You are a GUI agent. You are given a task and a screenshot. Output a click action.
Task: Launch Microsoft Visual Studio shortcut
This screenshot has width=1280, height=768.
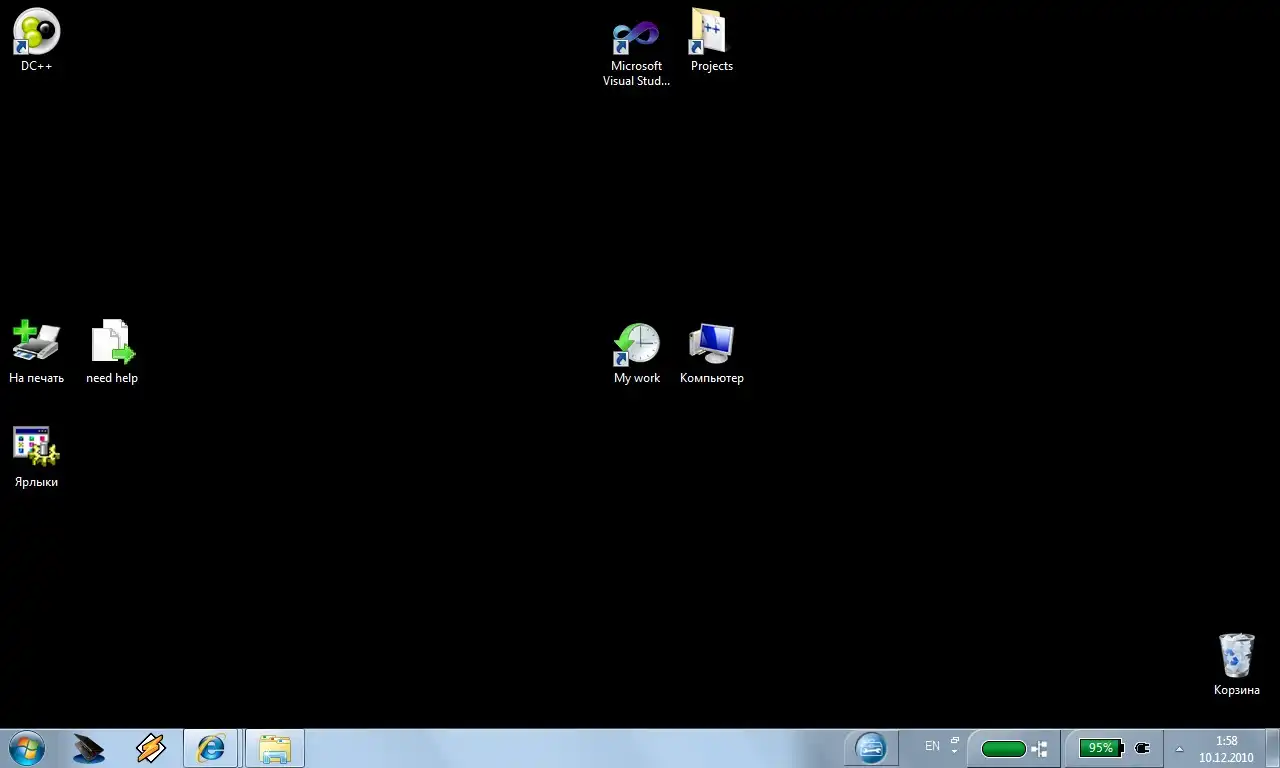coord(636,38)
